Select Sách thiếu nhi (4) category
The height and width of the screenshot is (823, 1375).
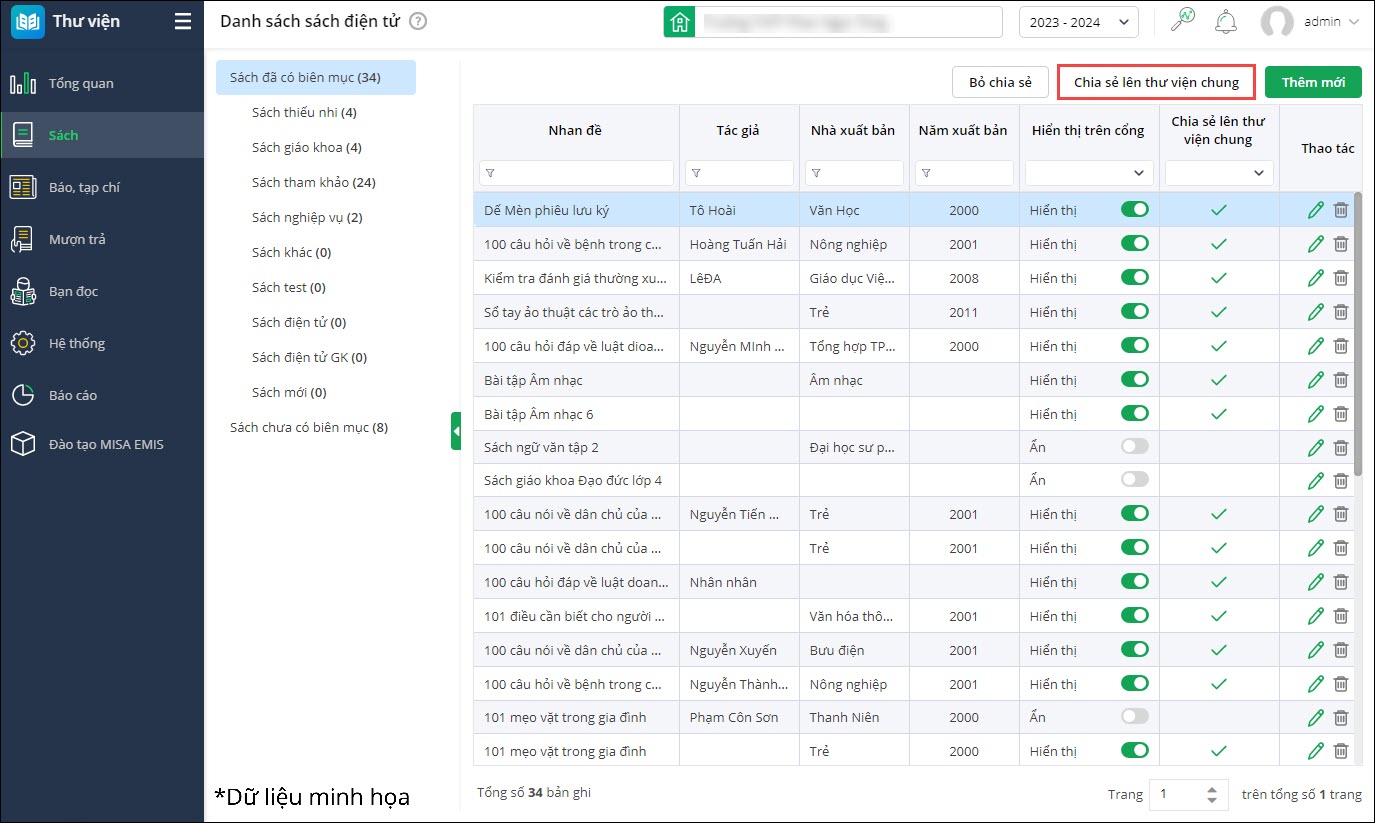point(304,112)
